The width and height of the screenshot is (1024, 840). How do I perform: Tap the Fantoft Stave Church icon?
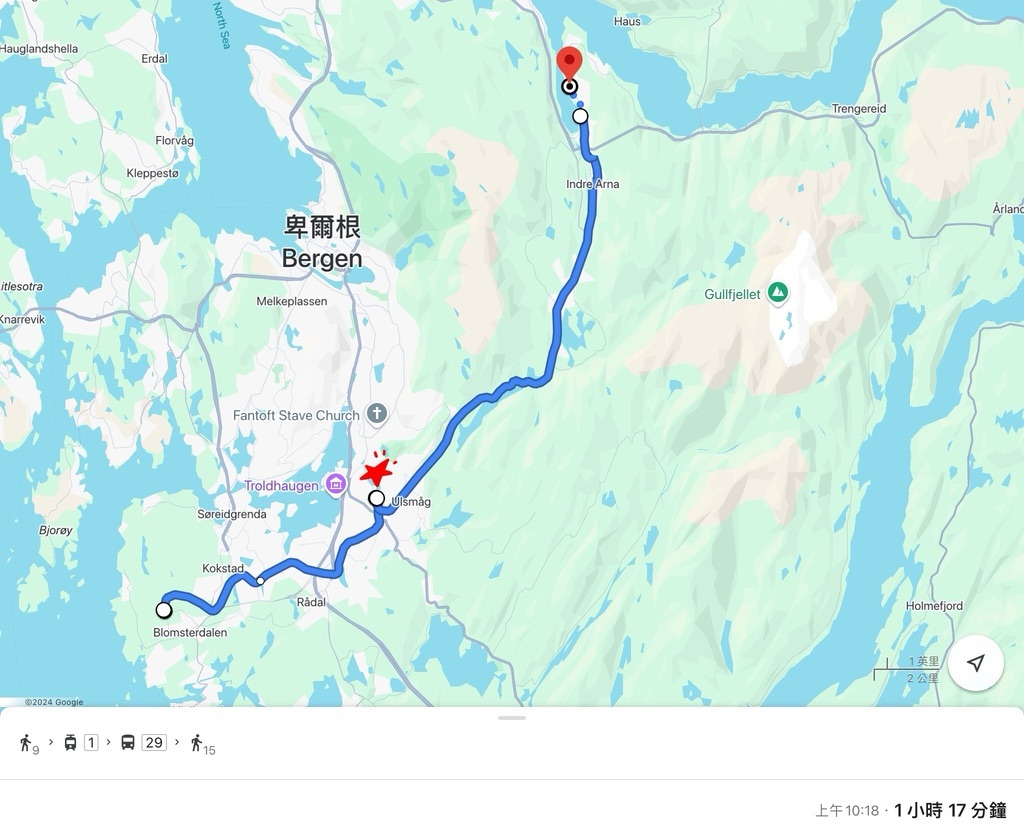[x=376, y=413]
